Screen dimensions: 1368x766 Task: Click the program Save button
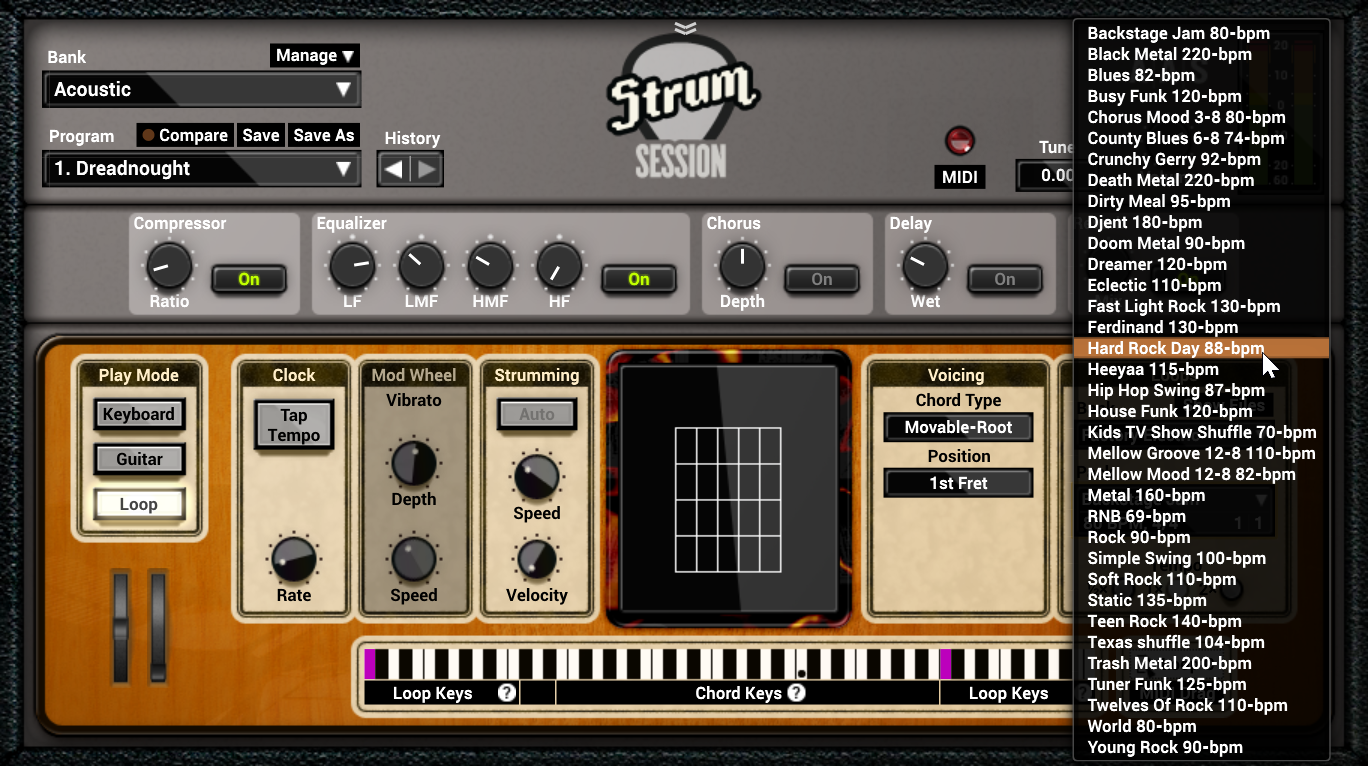pyautogui.click(x=261, y=135)
